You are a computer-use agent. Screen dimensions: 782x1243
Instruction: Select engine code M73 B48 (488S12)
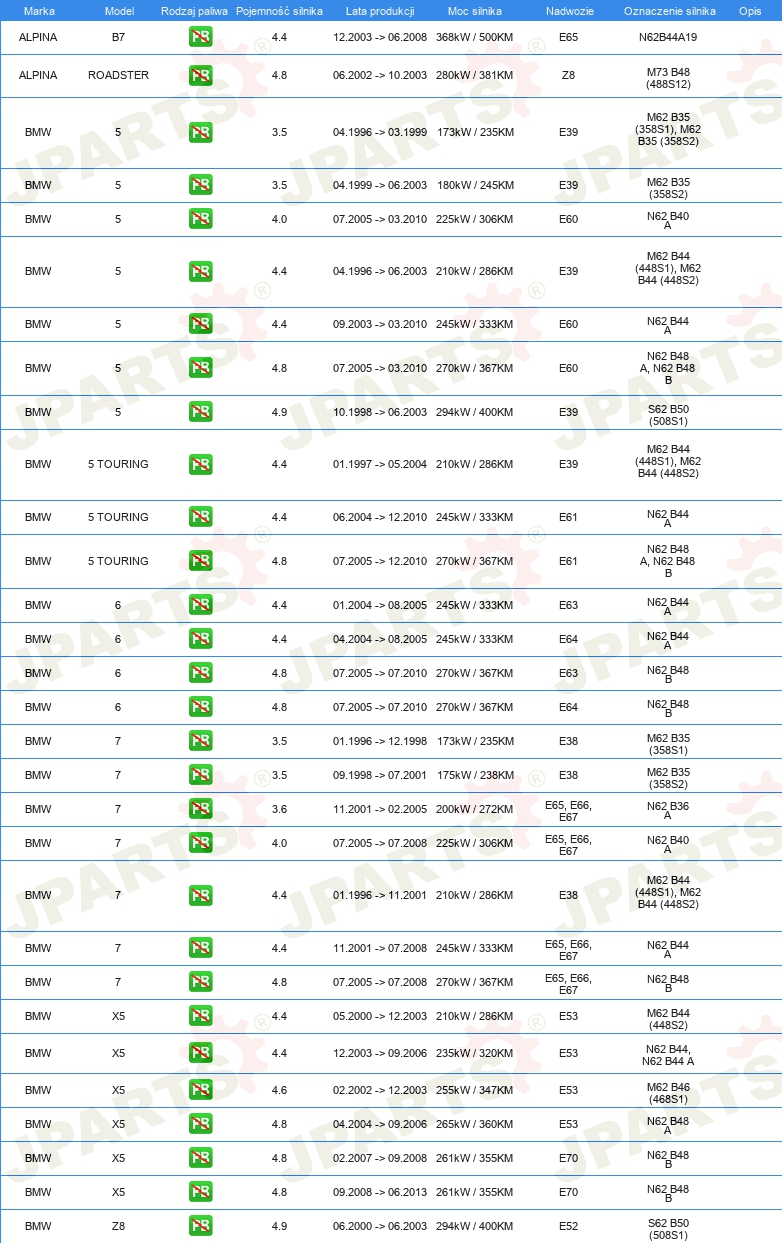(x=668, y=78)
